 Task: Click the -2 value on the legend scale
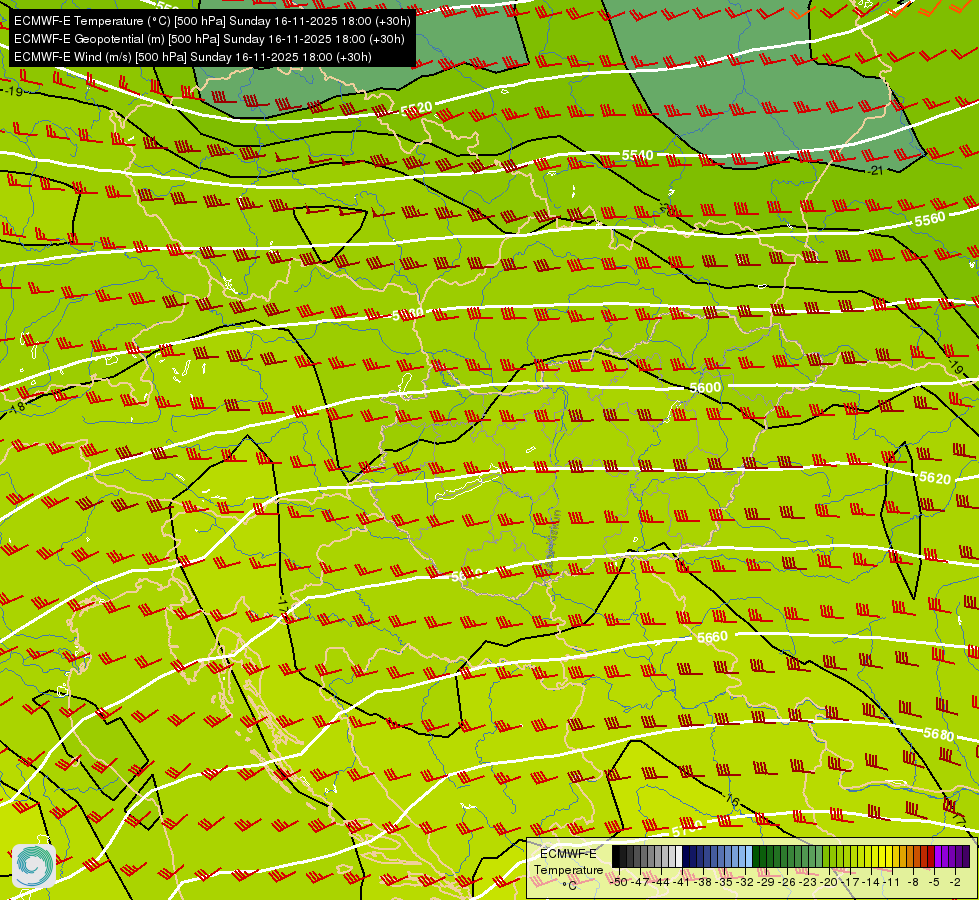[x=955, y=882]
